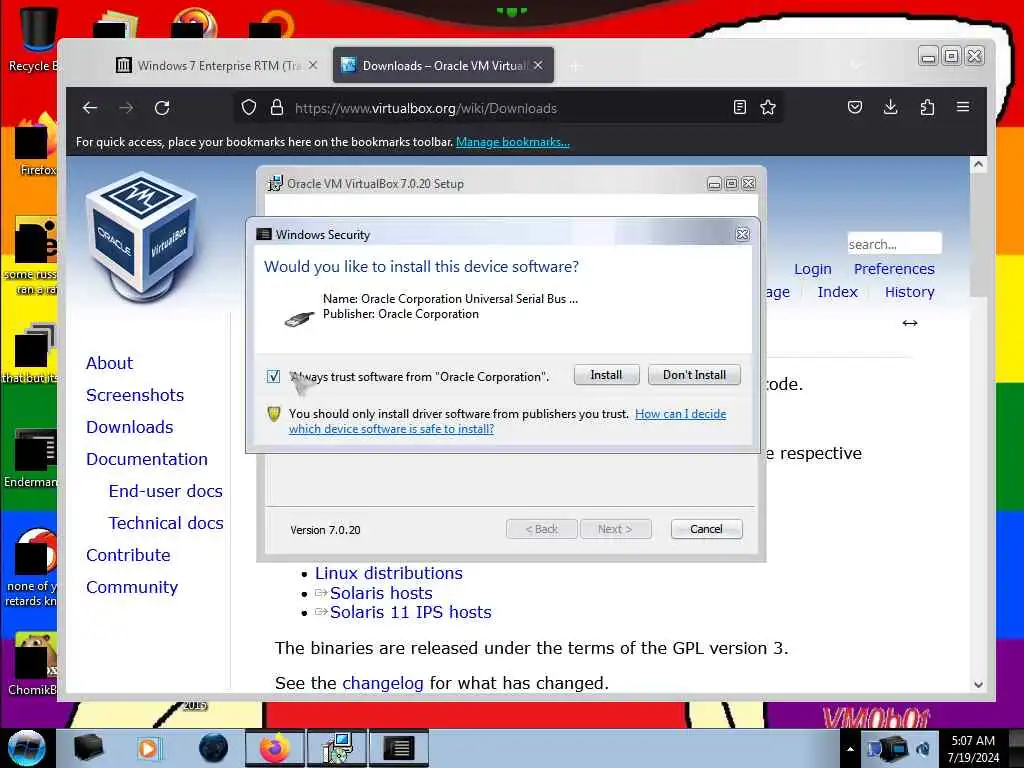Viewport: 1024px width, 768px height.
Task: Reload the VirtualBox downloads page
Action: pyautogui.click(x=162, y=108)
